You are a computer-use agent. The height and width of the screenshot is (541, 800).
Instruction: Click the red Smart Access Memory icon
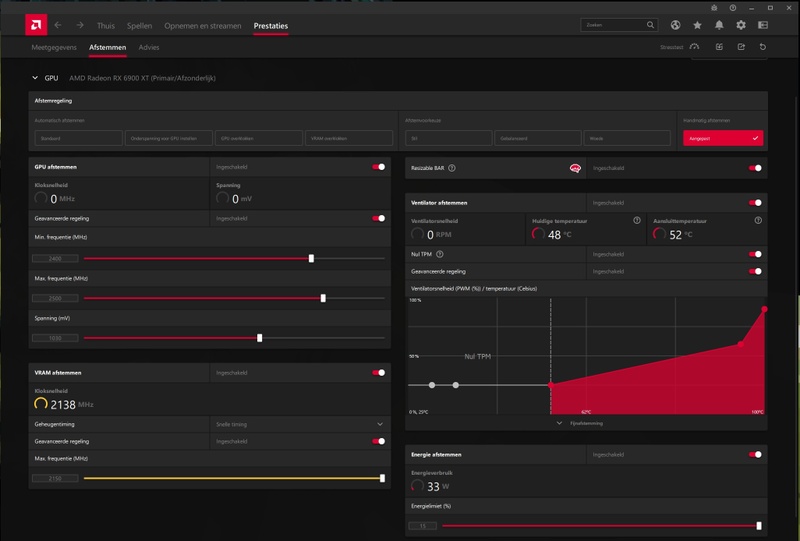[x=575, y=168]
